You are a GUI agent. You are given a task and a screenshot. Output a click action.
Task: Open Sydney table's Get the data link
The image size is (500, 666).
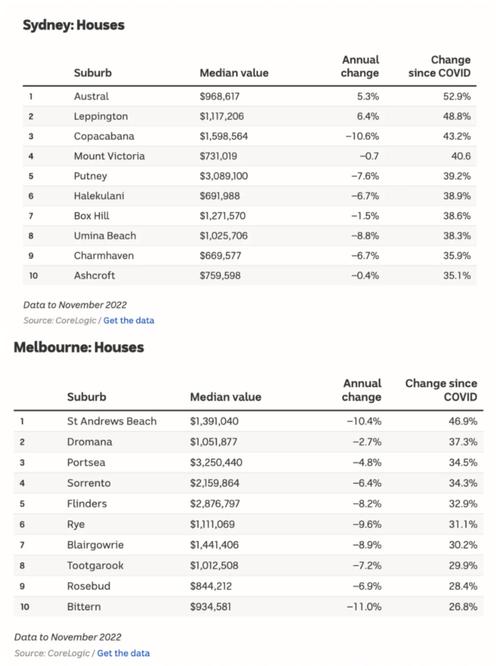pyautogui.click(x=128, y=320)
